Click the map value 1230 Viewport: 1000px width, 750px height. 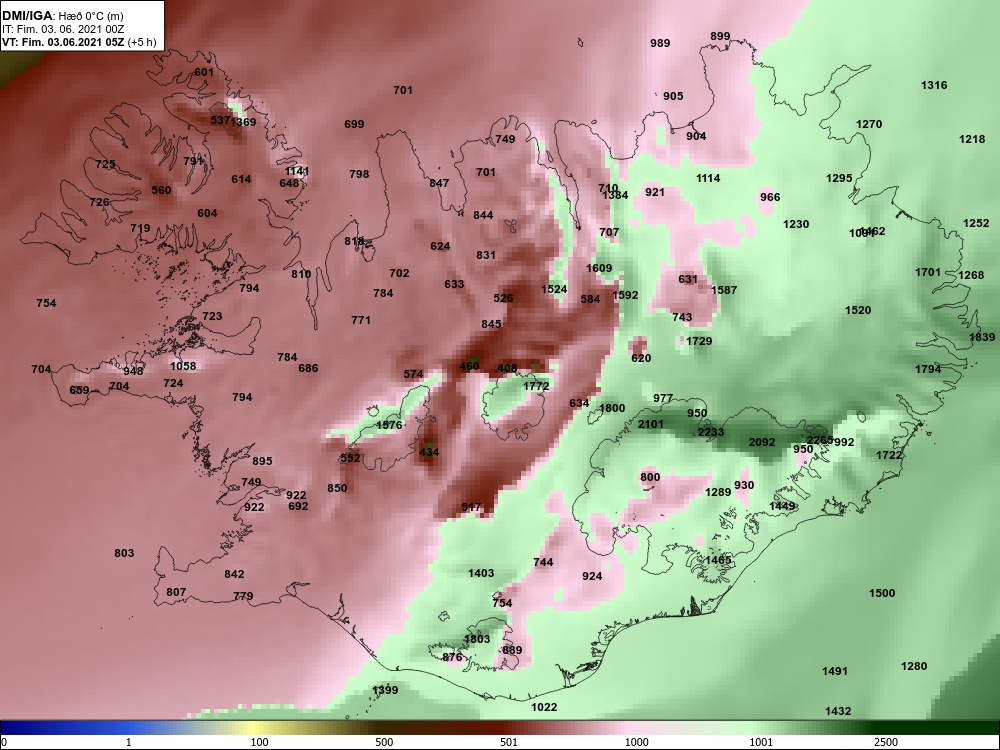796,224
